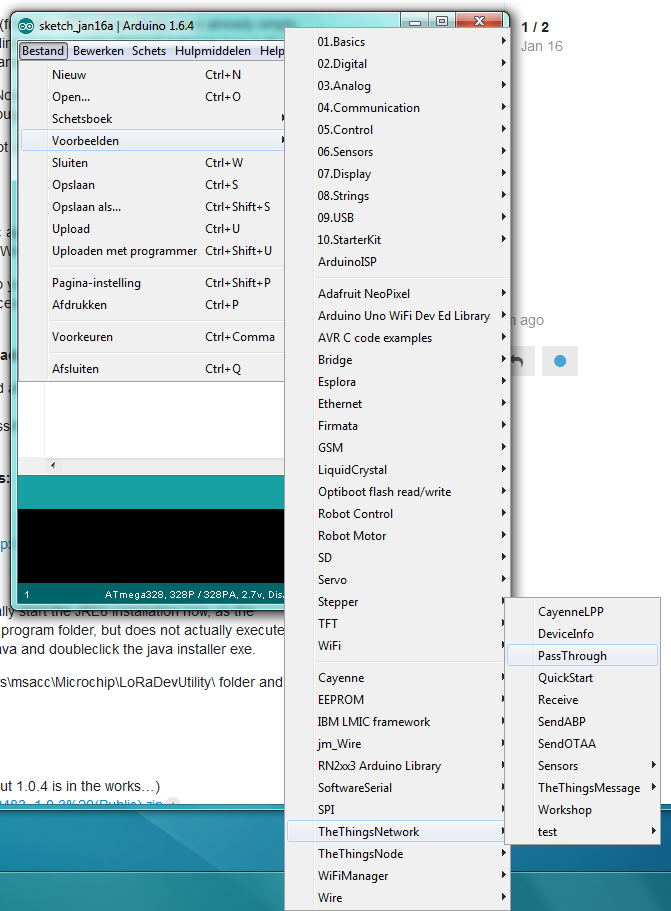Expand Robot Control examples
This screenshot has width=671, height=911.
(398, 514)
